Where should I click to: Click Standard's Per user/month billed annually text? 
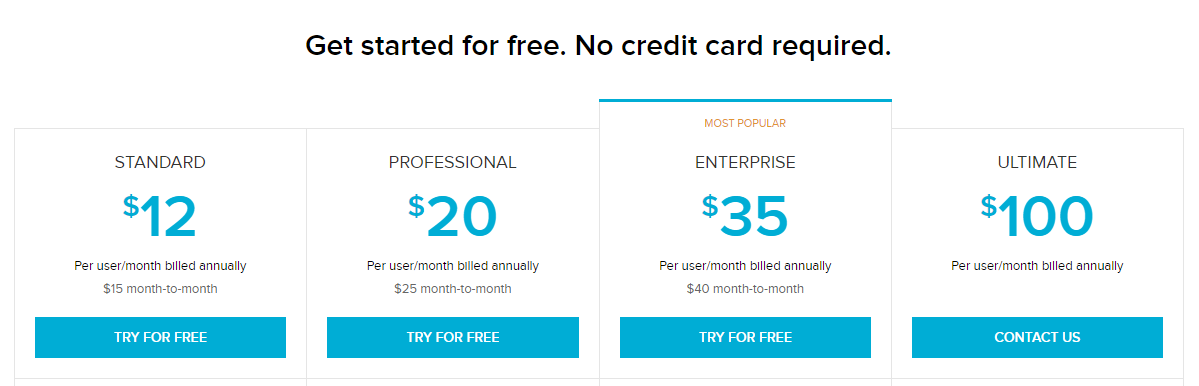[161, 266]
